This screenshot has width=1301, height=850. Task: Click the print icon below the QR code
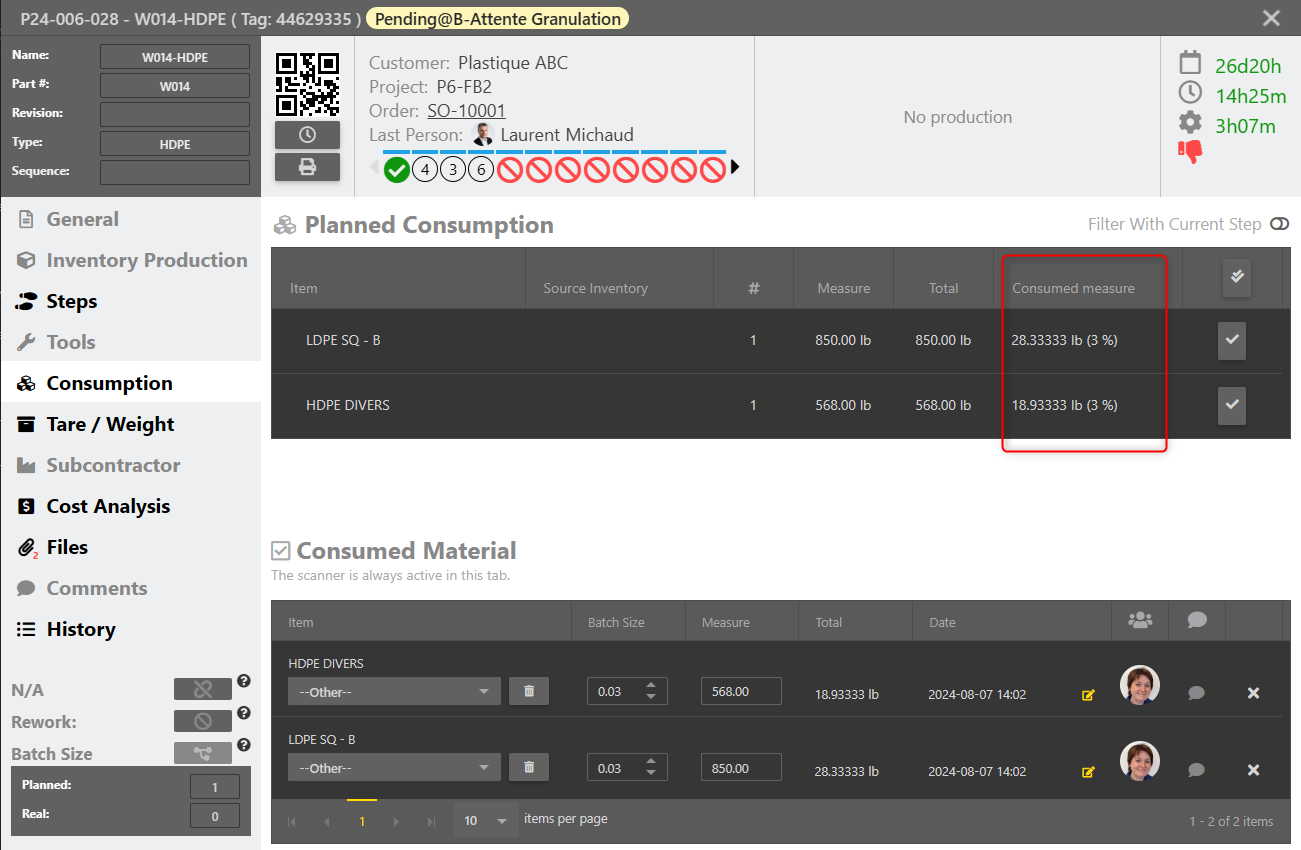tap(307, 167)
